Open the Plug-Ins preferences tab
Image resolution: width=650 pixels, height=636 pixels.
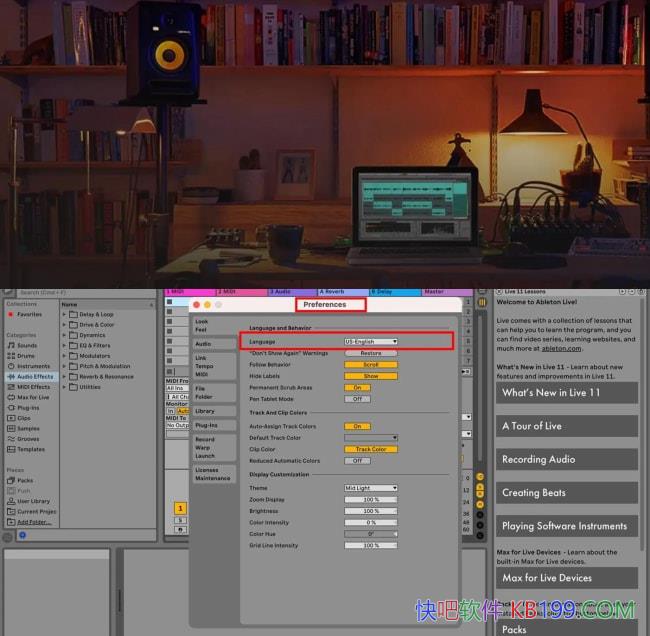(206, 425)
